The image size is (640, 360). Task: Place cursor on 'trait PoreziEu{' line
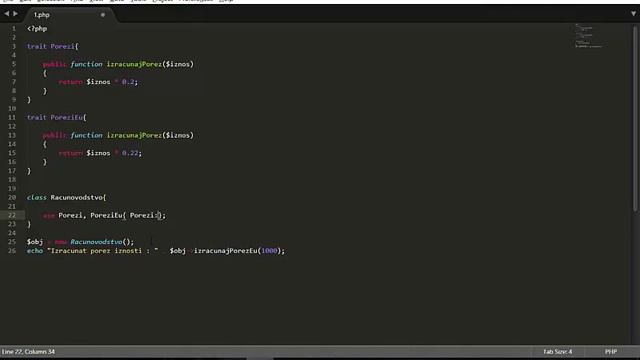(x=57, y=118)
